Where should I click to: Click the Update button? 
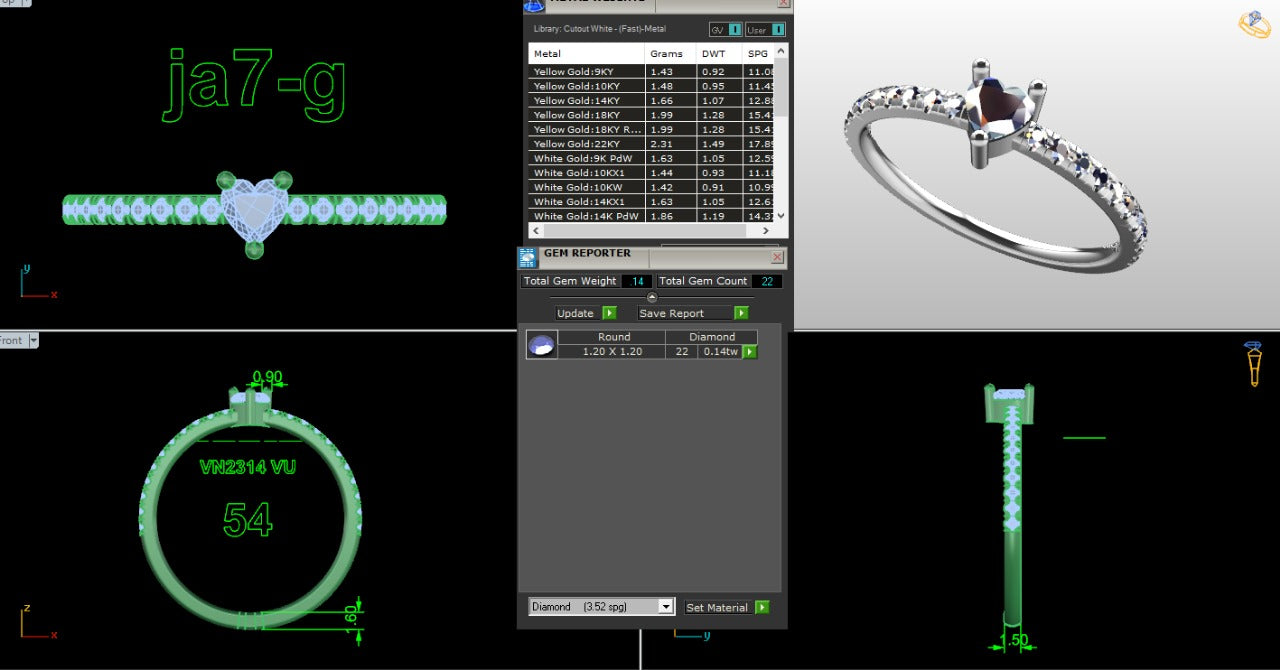click(575, 313)
